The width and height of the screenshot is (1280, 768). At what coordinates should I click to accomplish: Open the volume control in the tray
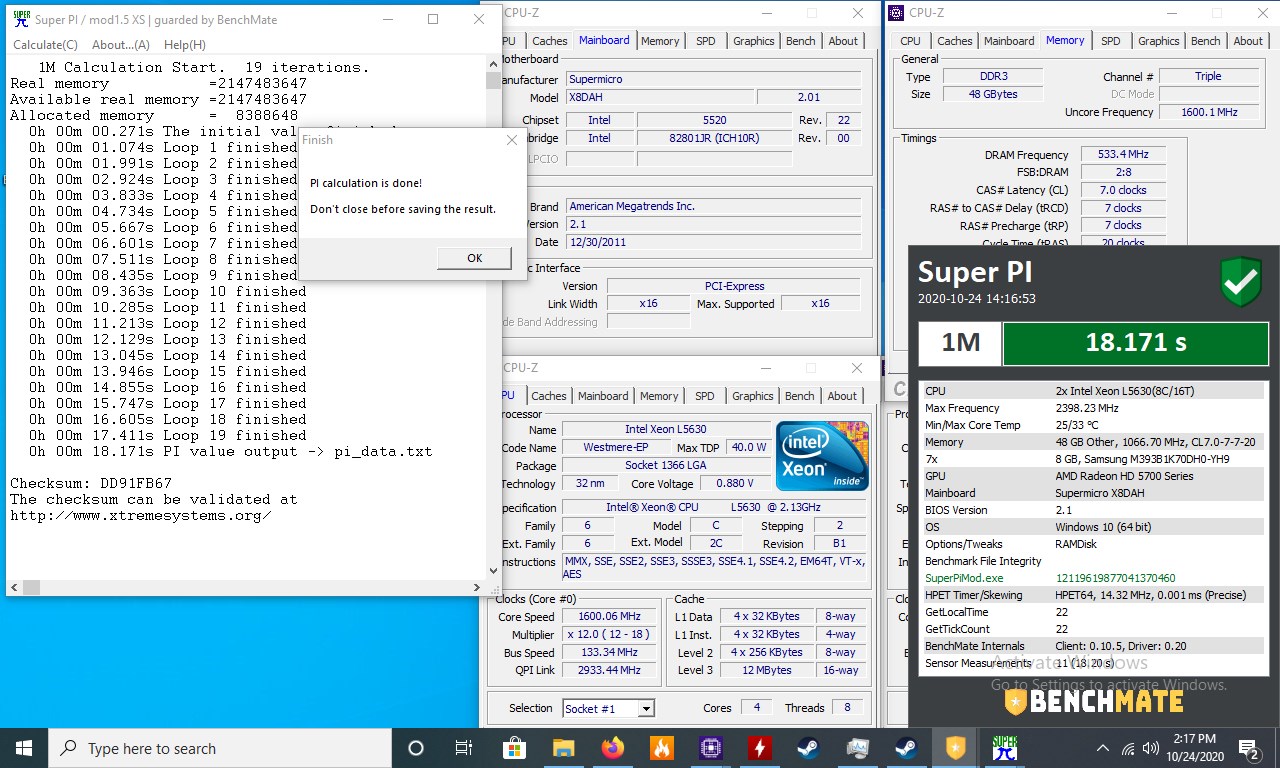1153,748
